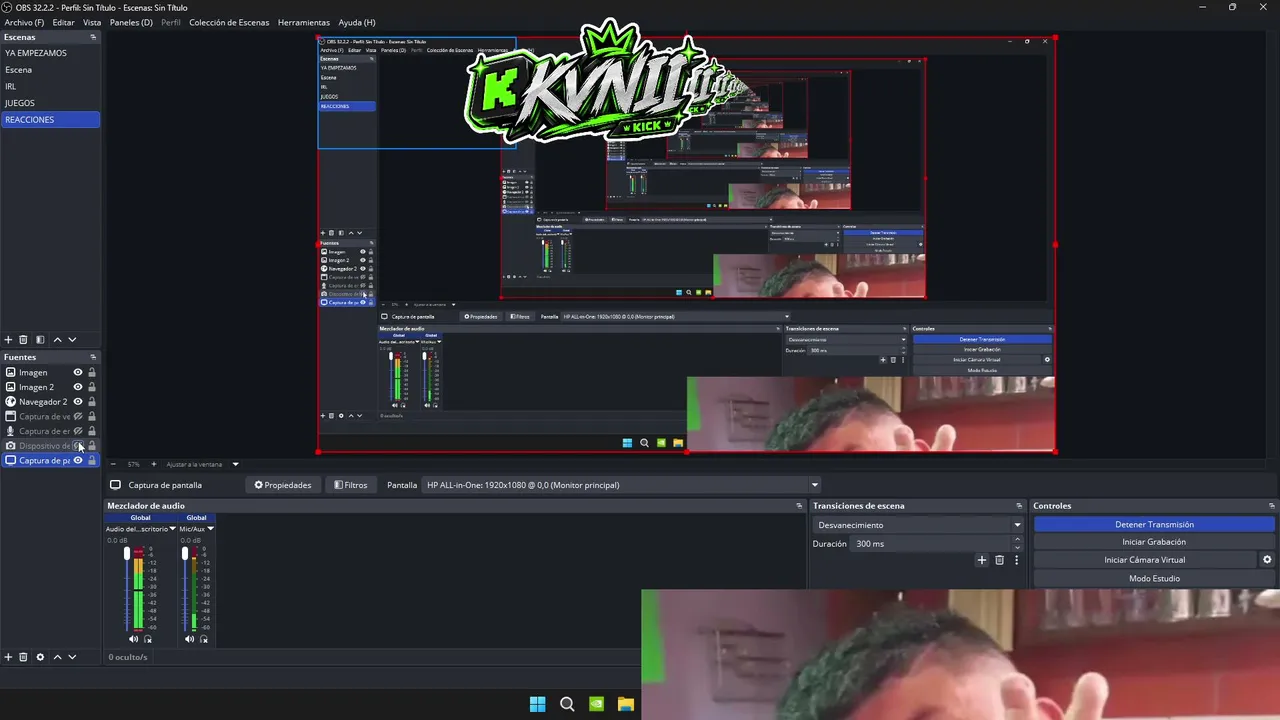The image size is (1280, 720).
Task: Move the selected scene down
Action: pyautogui.click(x=72, y=340)
